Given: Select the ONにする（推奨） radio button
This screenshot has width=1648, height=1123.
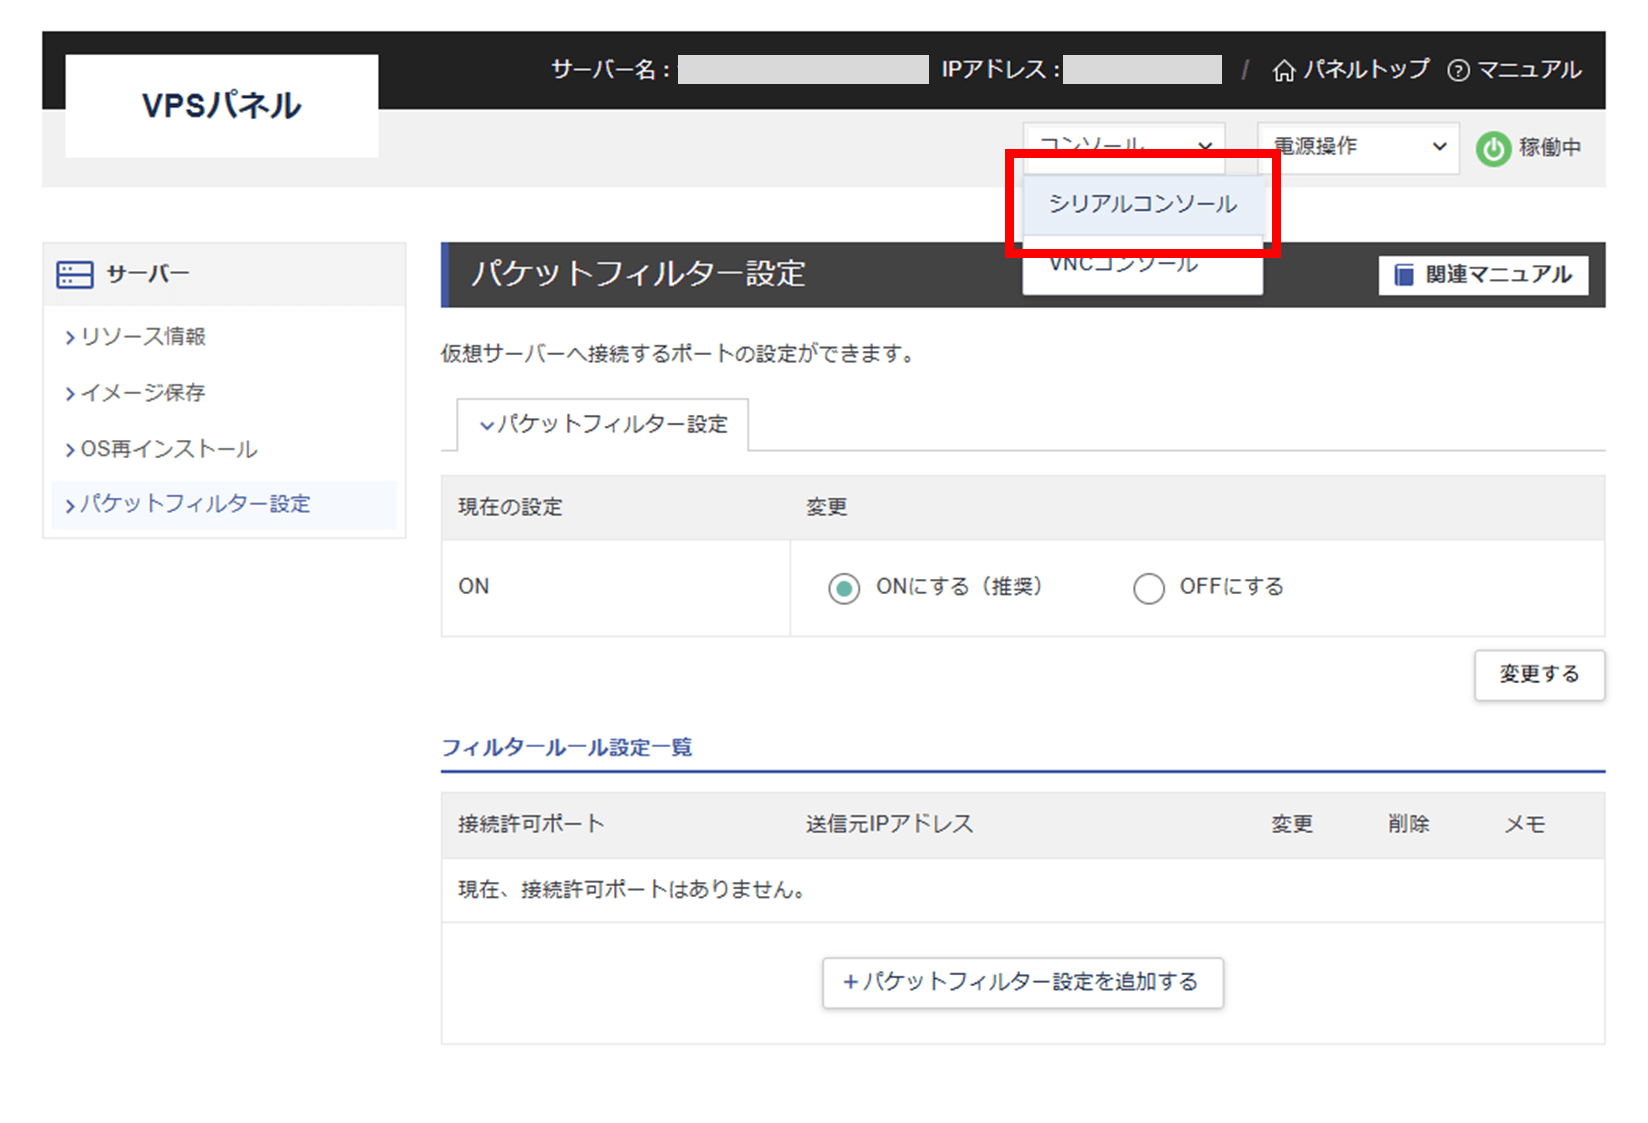Looking at the screenshot, I should click(844, 588).
